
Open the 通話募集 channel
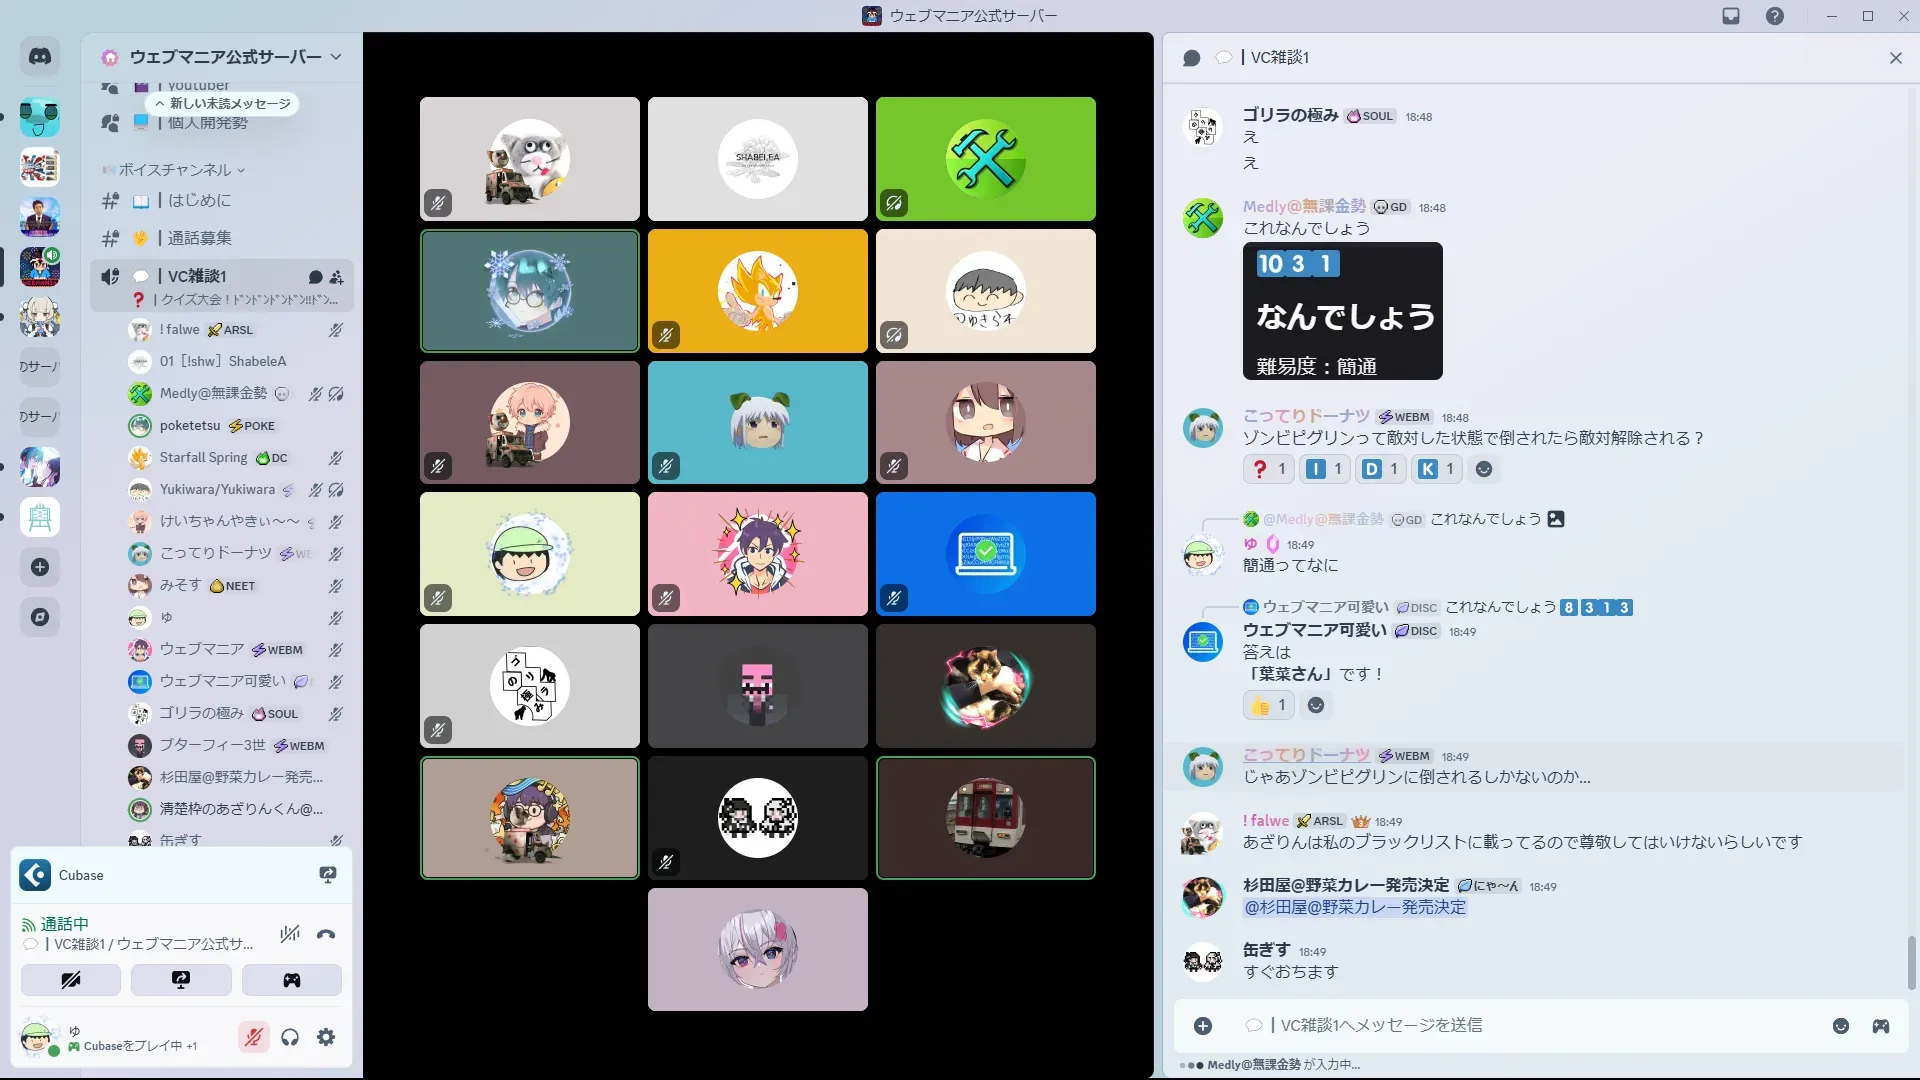[199, 239]
